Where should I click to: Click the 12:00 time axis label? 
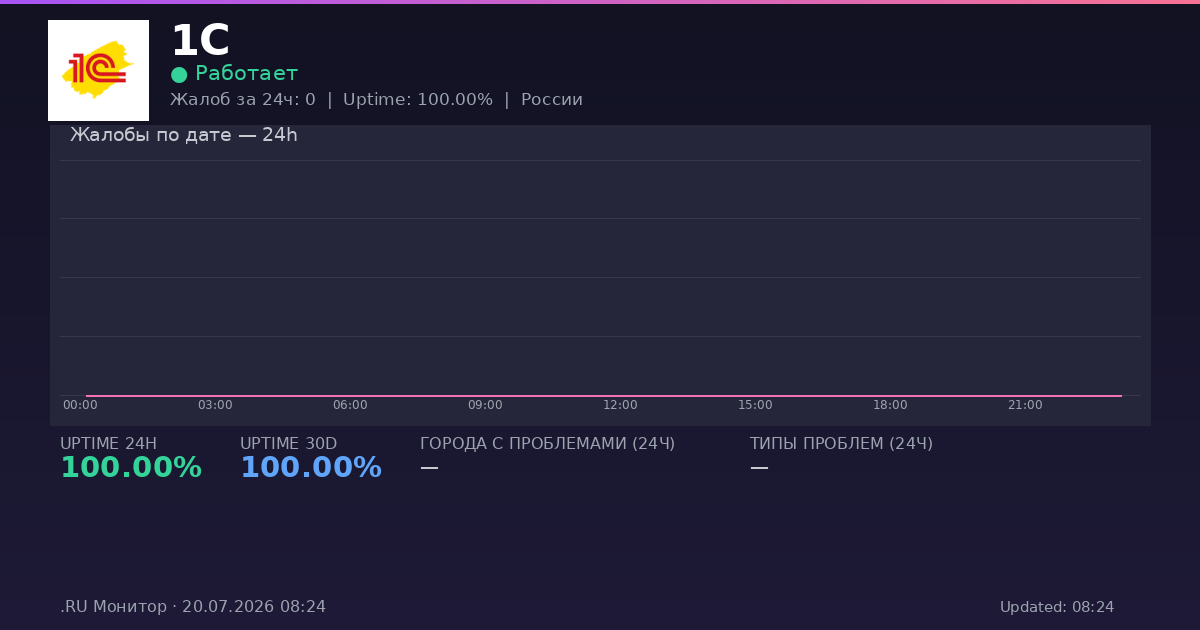click(x=620, y=405)
